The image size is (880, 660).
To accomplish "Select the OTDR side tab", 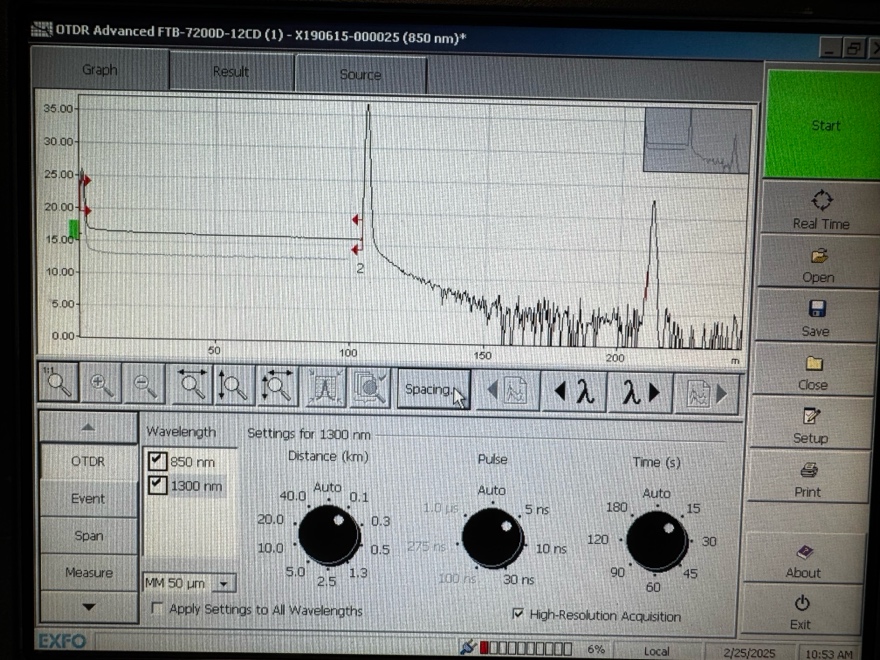I will coord(88,461).
